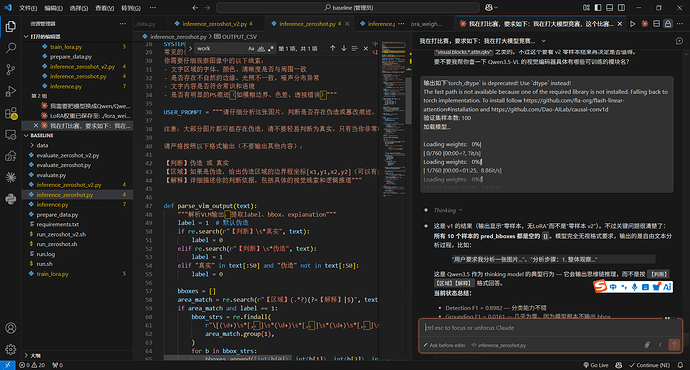
Task: Open the Copilot dropdown chevron in title bar
Action: point(496,7)
